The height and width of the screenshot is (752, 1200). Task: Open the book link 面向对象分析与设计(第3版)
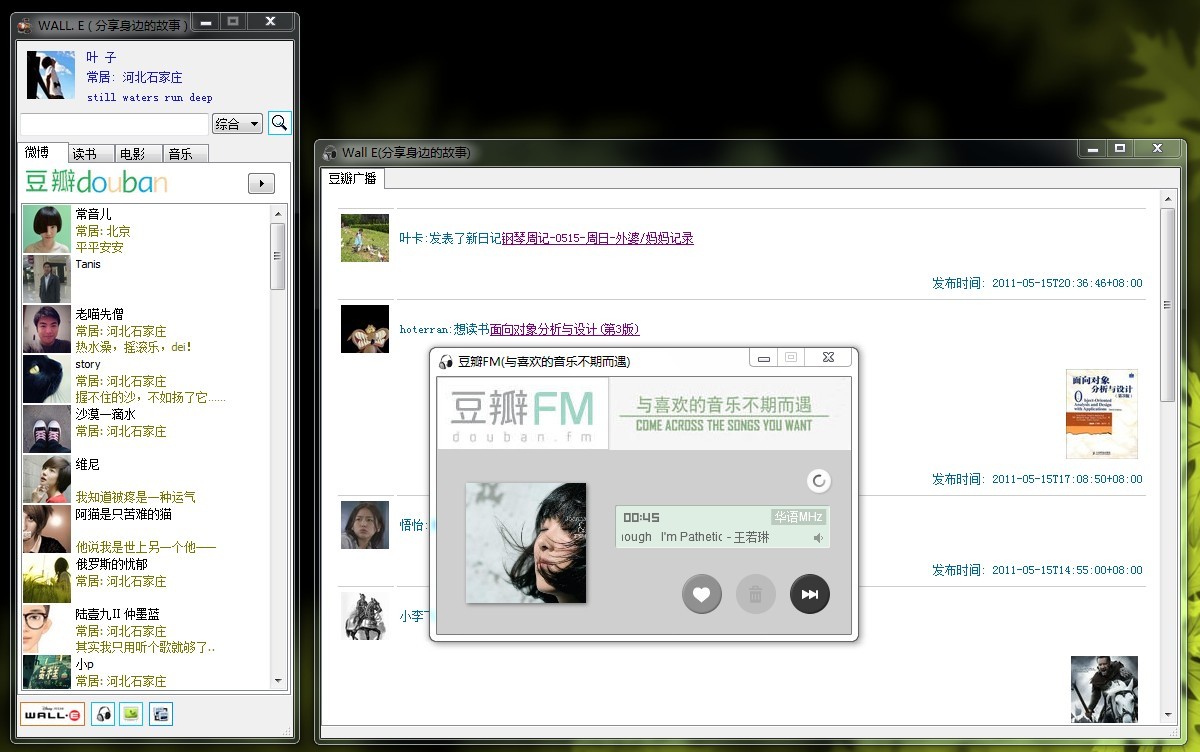(565, 329)
